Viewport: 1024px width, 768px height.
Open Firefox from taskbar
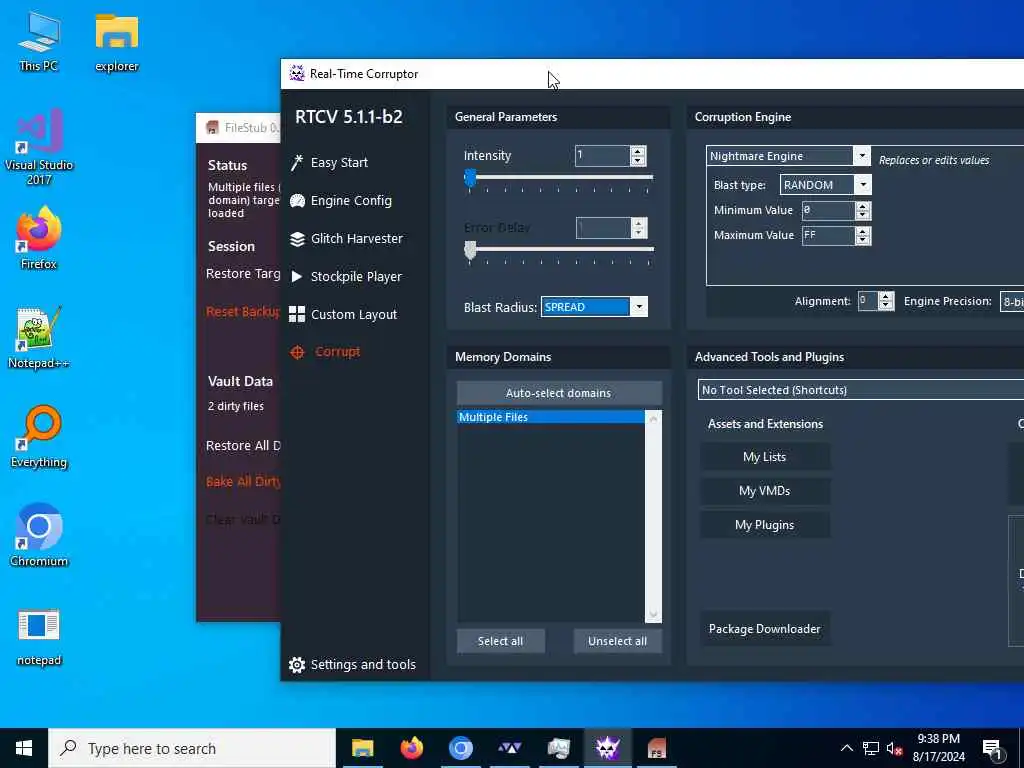coord(411,748)
